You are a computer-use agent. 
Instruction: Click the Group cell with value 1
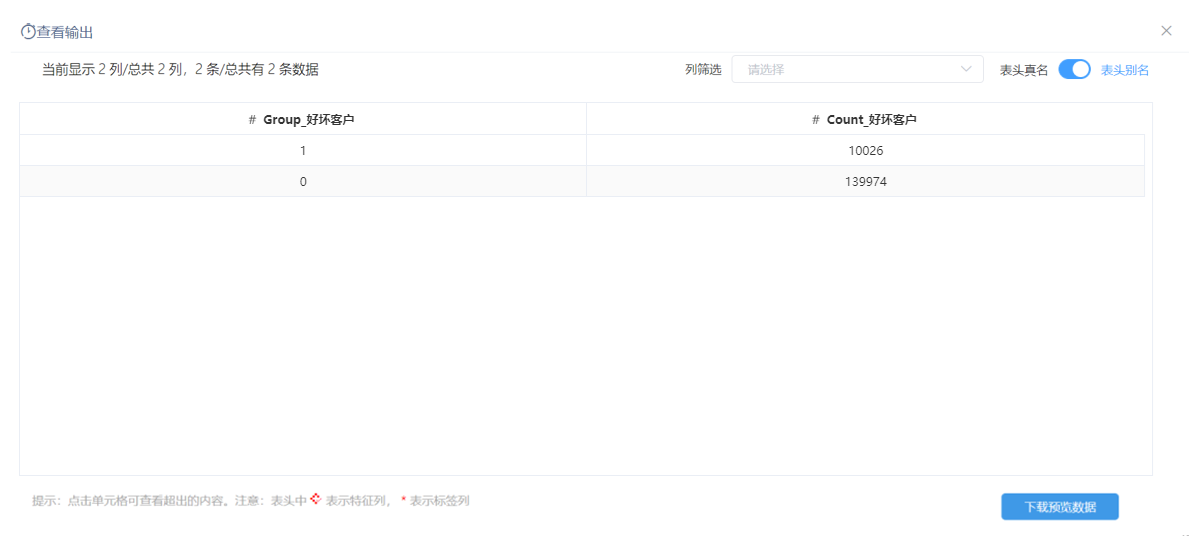pos(303,151)
